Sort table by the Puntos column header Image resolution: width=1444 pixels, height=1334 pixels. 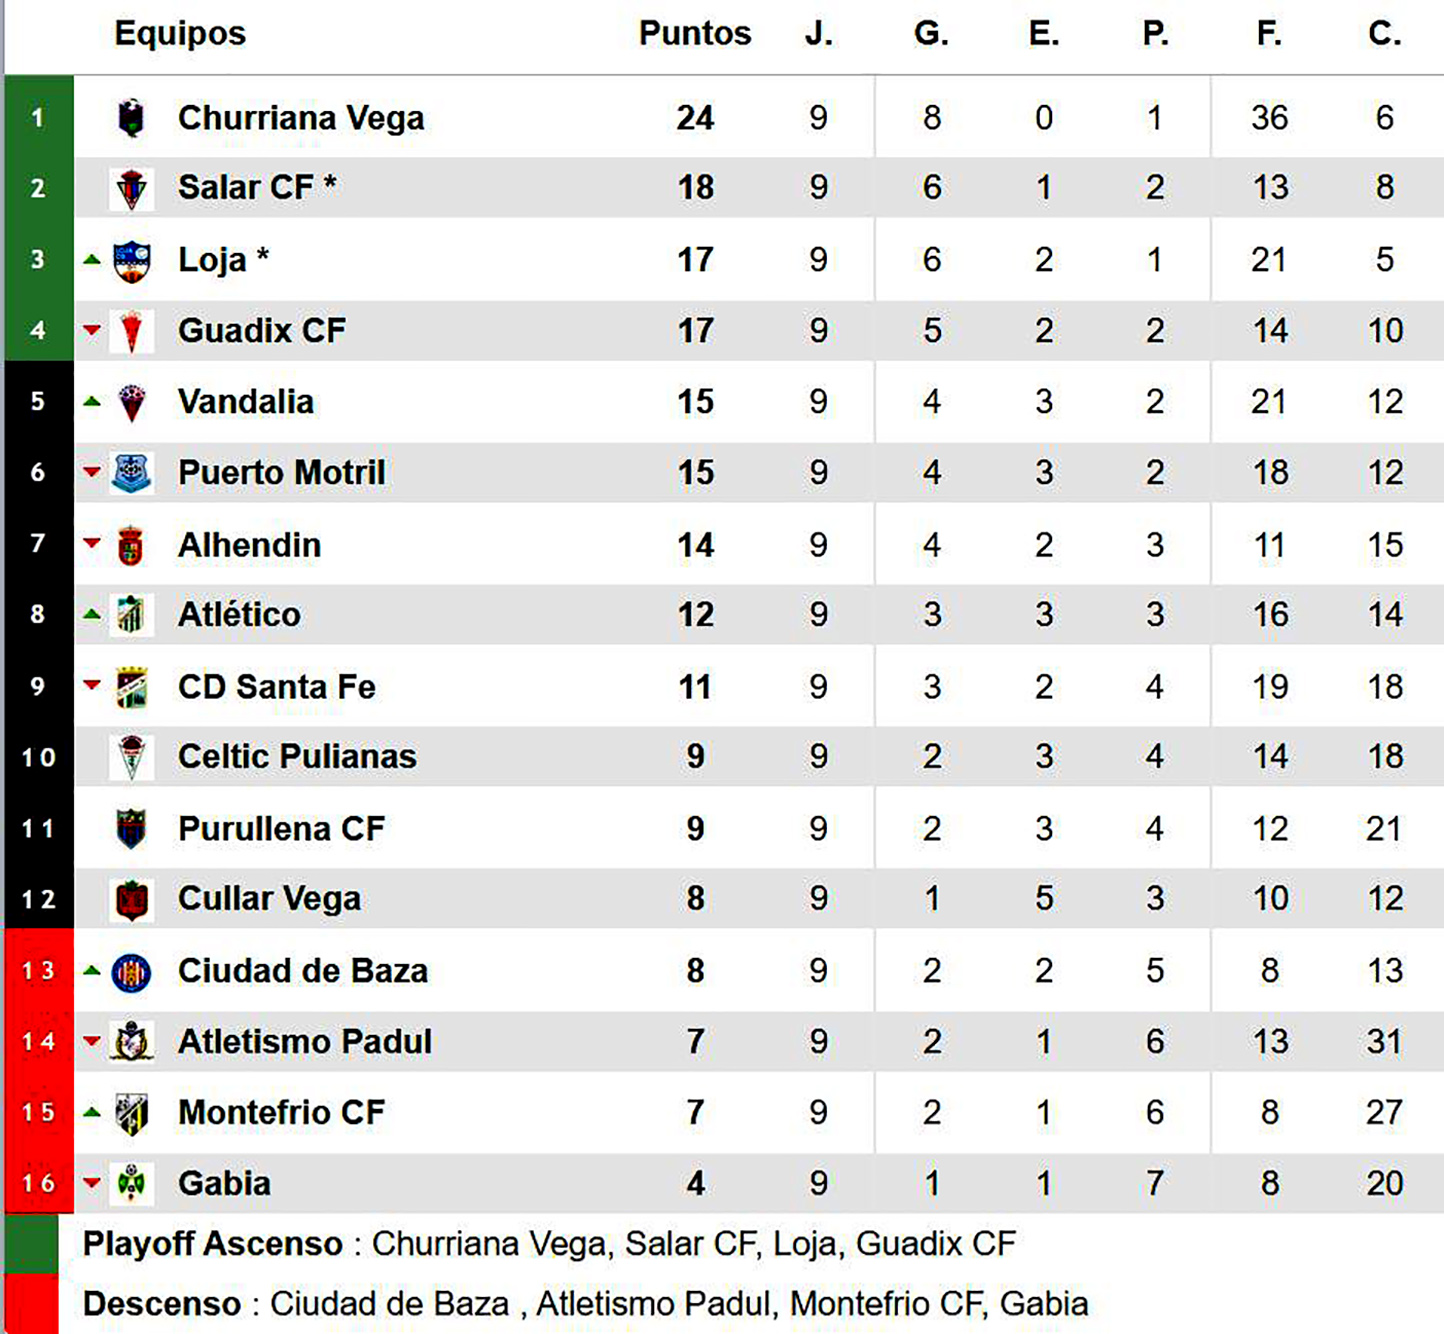click(695, 33)
